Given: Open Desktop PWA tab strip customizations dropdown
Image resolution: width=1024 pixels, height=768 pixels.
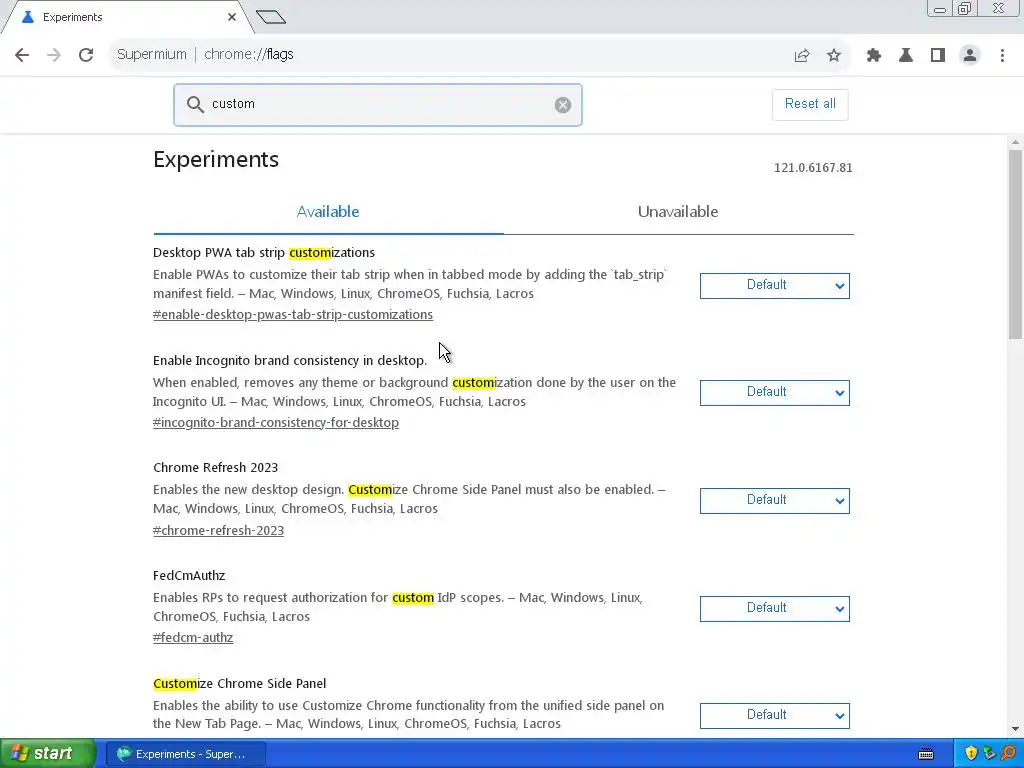Looking at the screenshot, I should (x=775, y=285).
